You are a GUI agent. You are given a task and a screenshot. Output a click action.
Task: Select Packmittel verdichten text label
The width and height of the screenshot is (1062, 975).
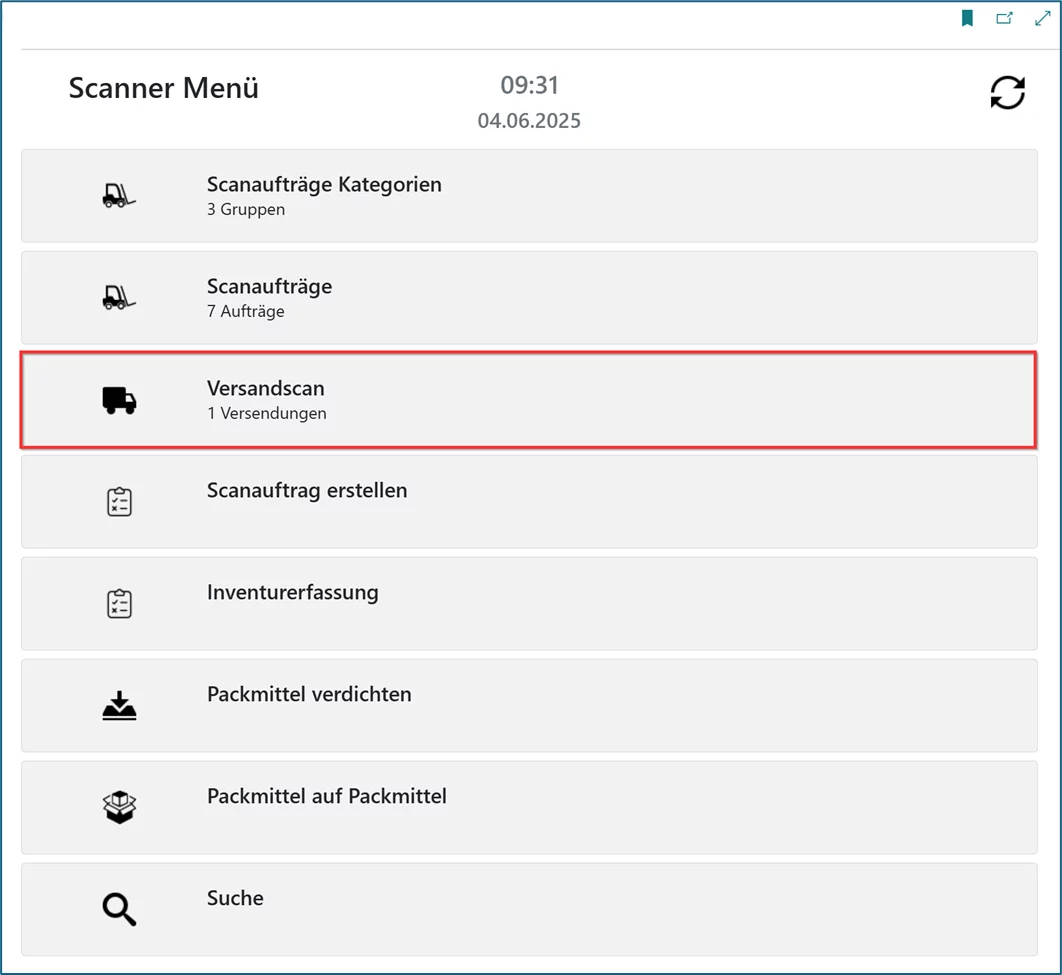point(309,694)
